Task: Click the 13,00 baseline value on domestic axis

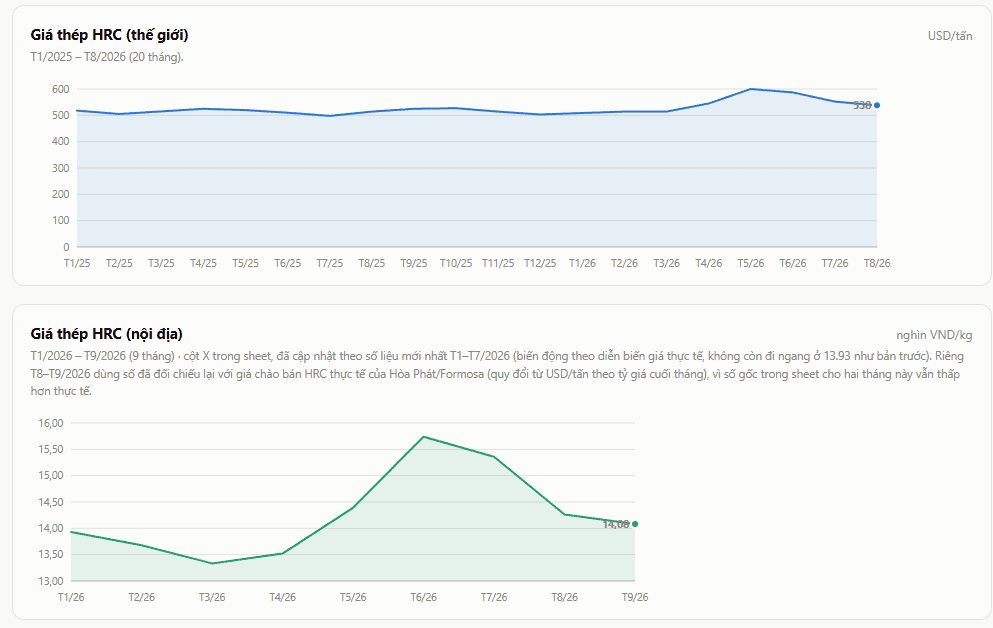Action: click(51, 581)
